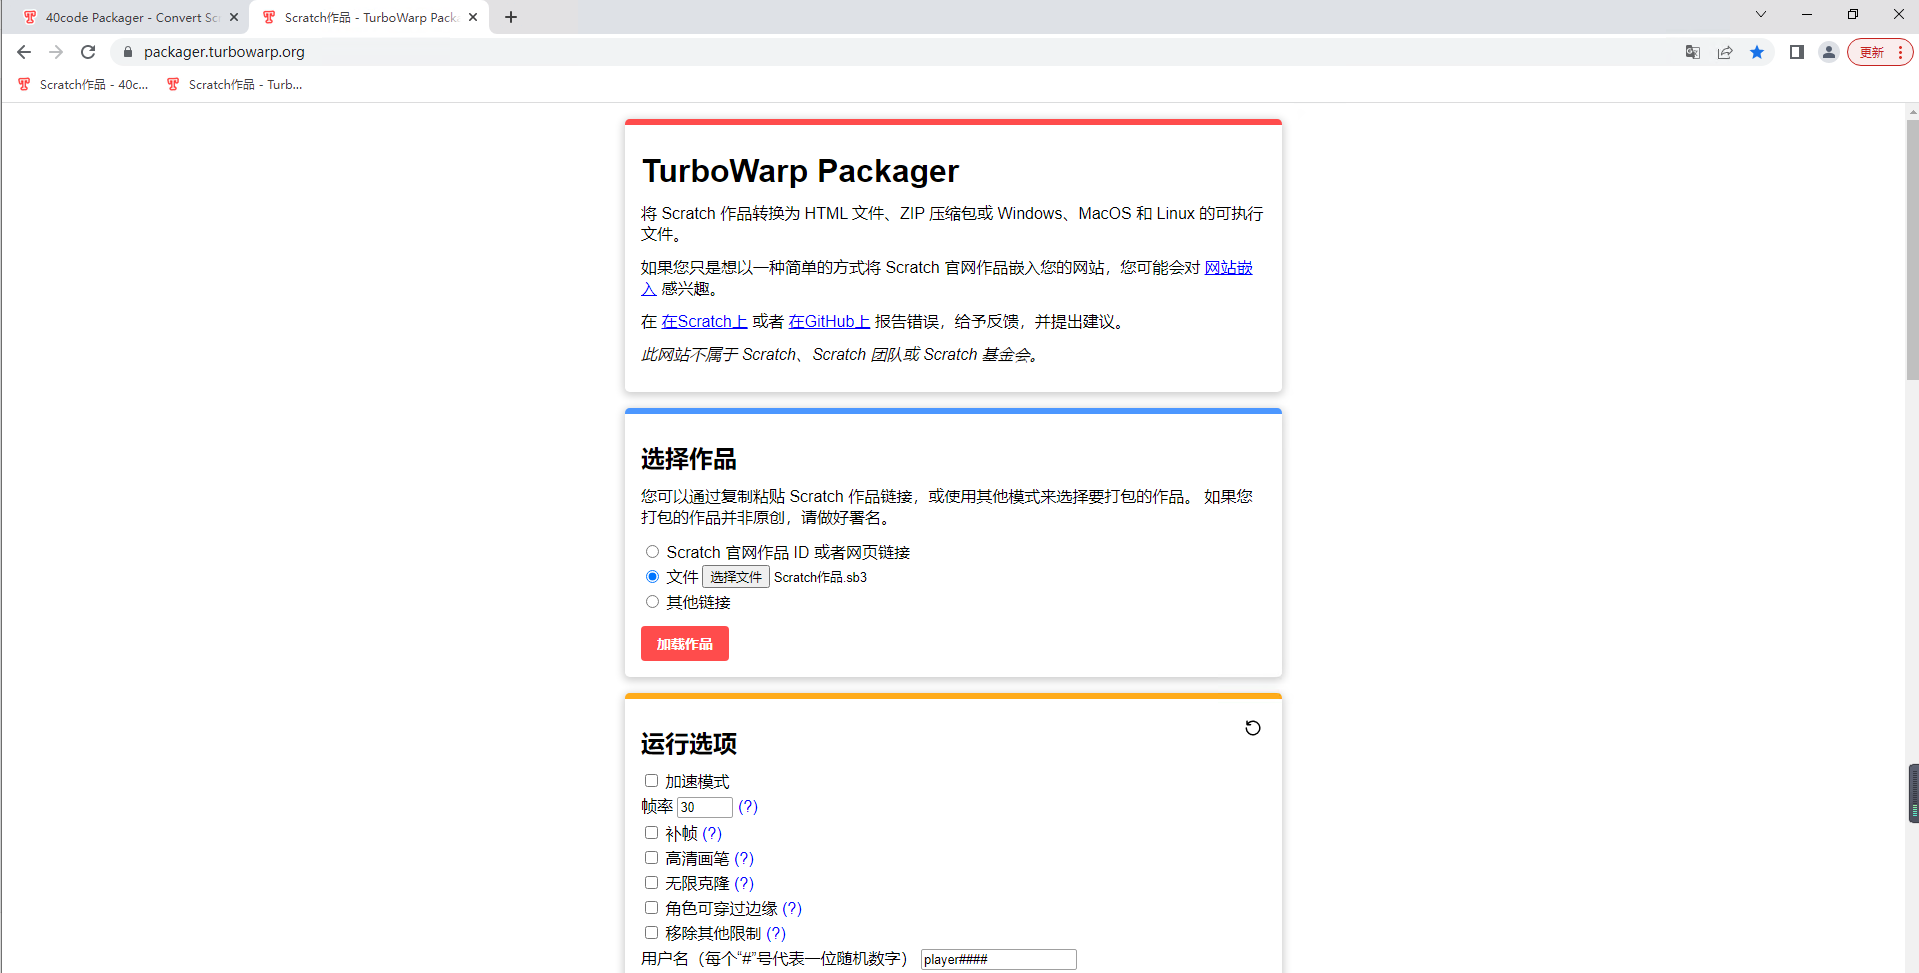Click the address bar URL packager.turbowarp.org
This screenshot has height=973, width=1919.
224,52
